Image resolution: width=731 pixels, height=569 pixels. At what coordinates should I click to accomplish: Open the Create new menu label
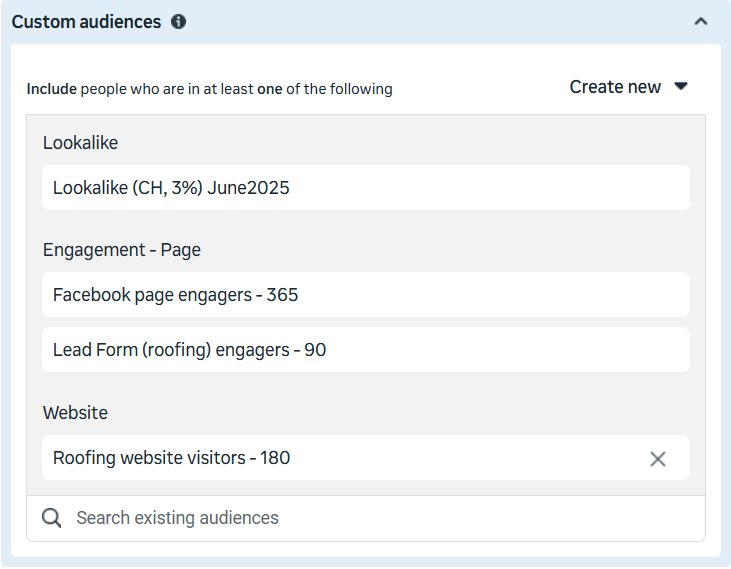(614, 87)
